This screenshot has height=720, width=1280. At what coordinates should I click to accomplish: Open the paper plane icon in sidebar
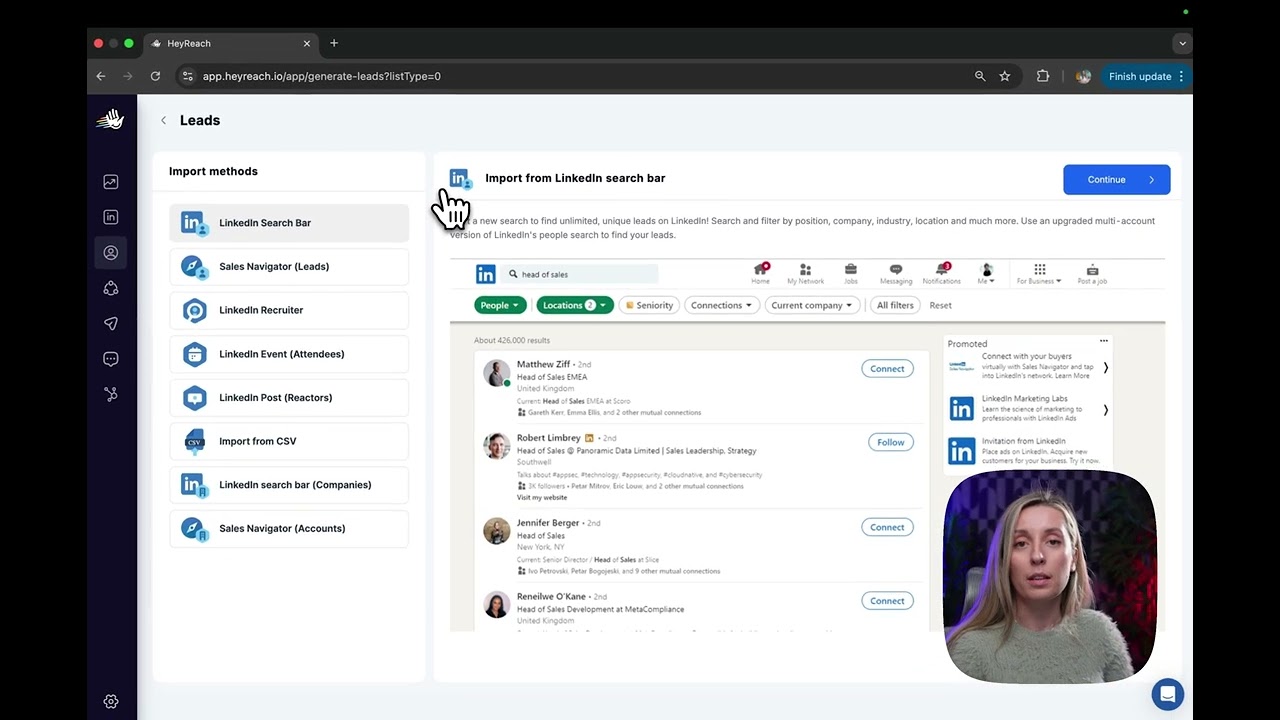pos(111,324)
